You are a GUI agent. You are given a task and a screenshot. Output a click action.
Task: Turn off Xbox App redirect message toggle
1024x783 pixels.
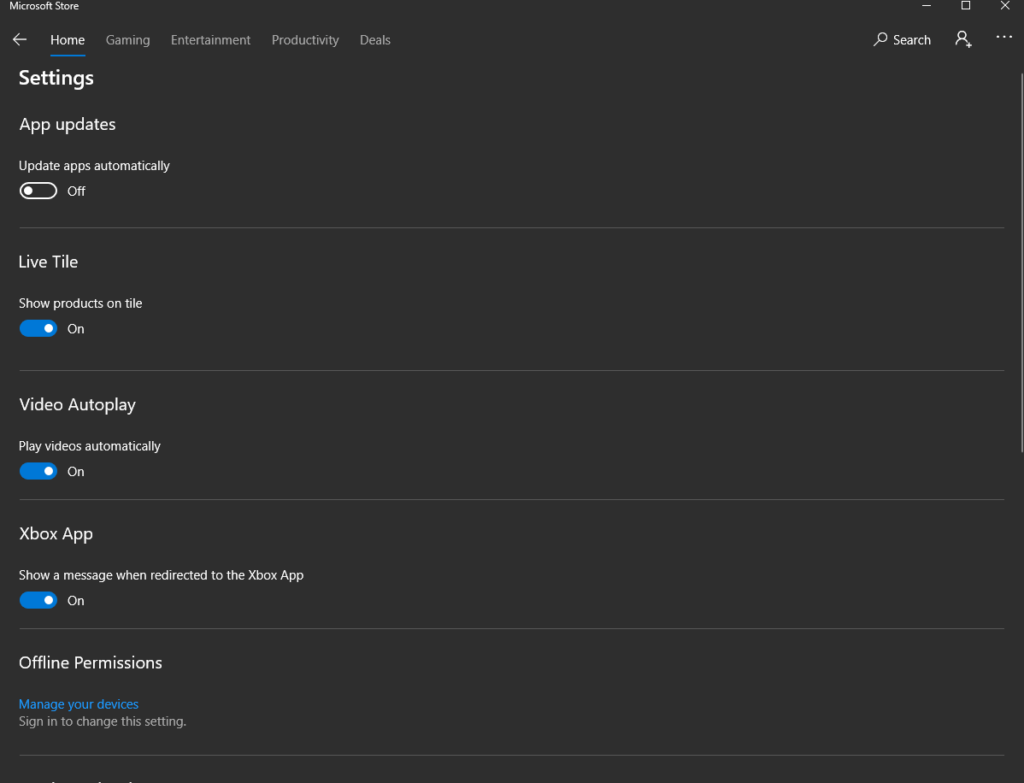[x=38, y=600]
